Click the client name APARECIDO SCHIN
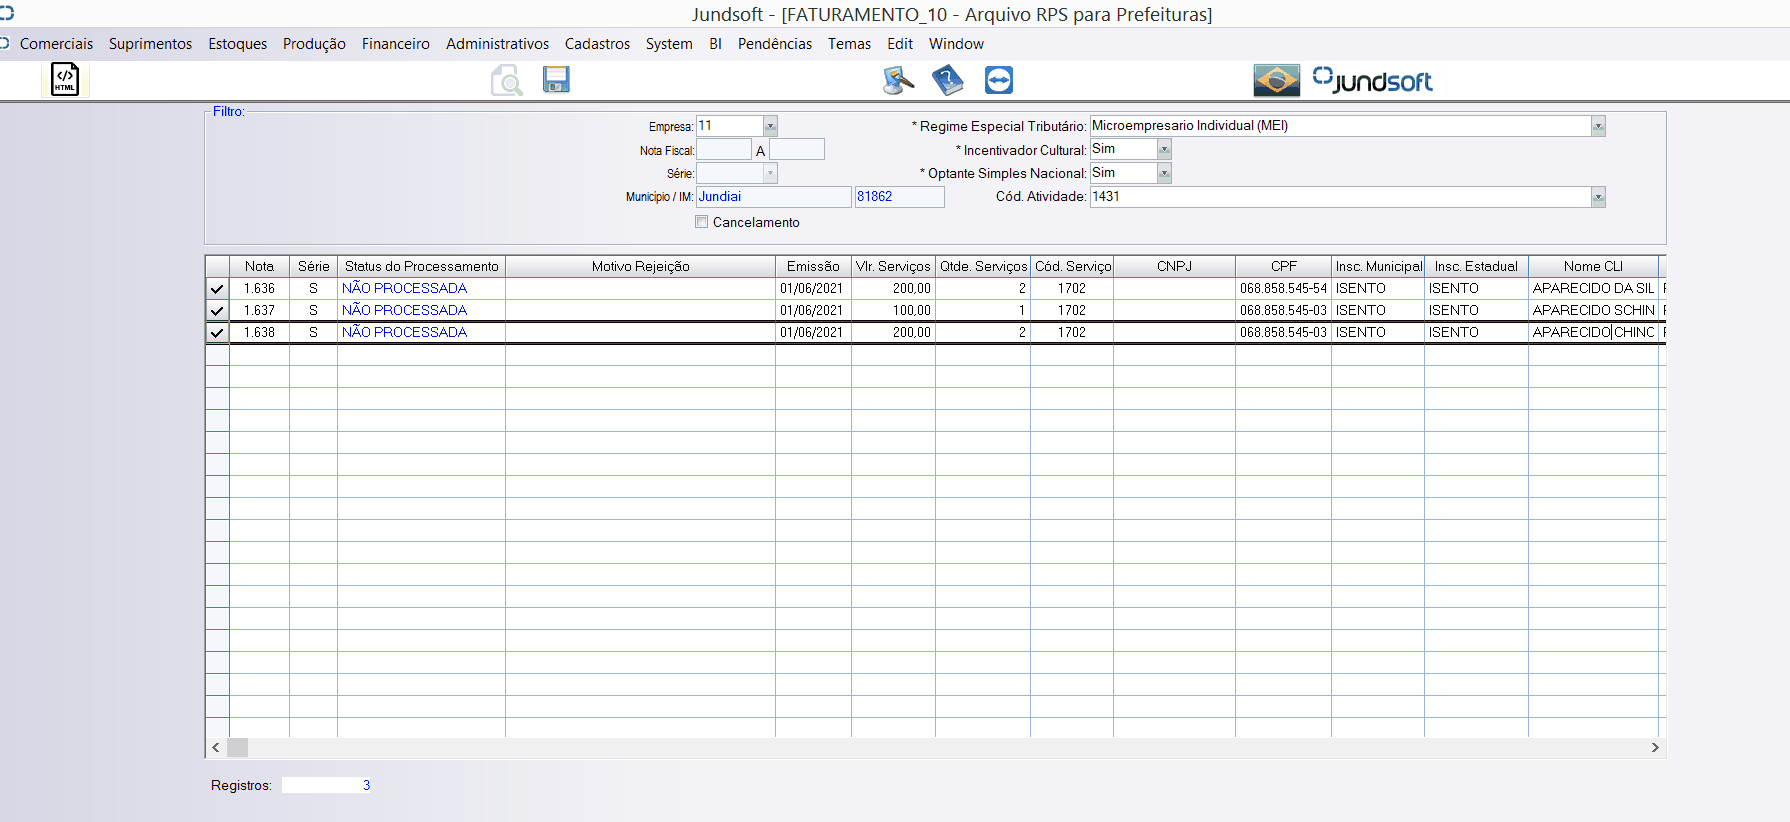 (1593, 310)
